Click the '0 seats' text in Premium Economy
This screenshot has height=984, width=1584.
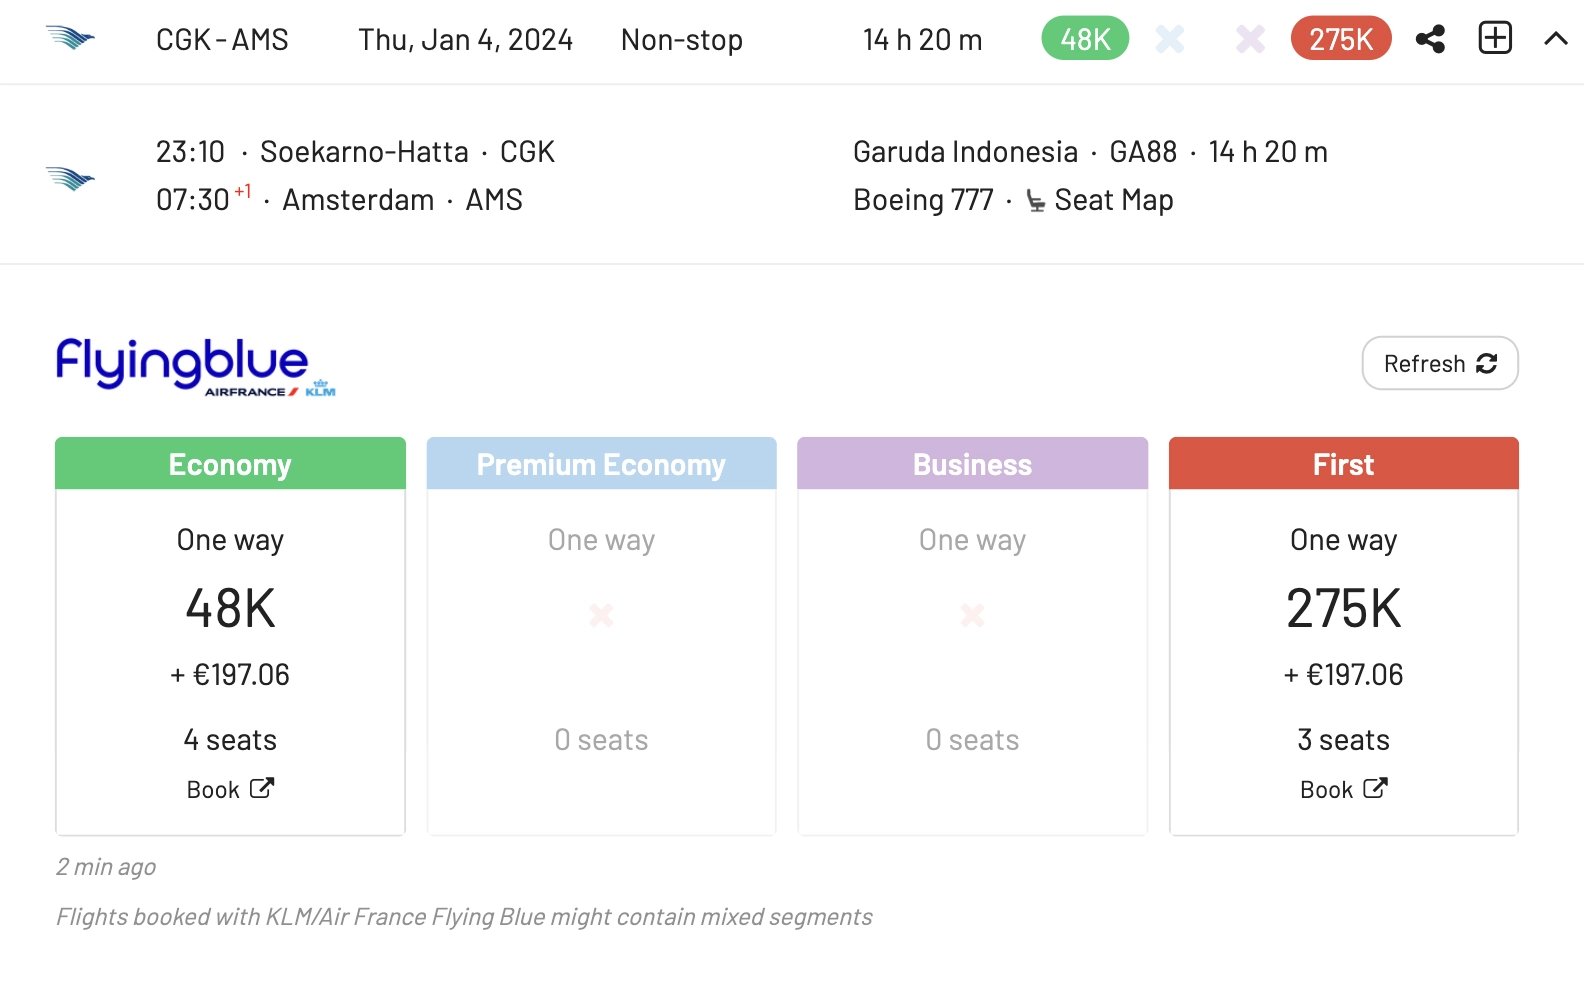601,740
